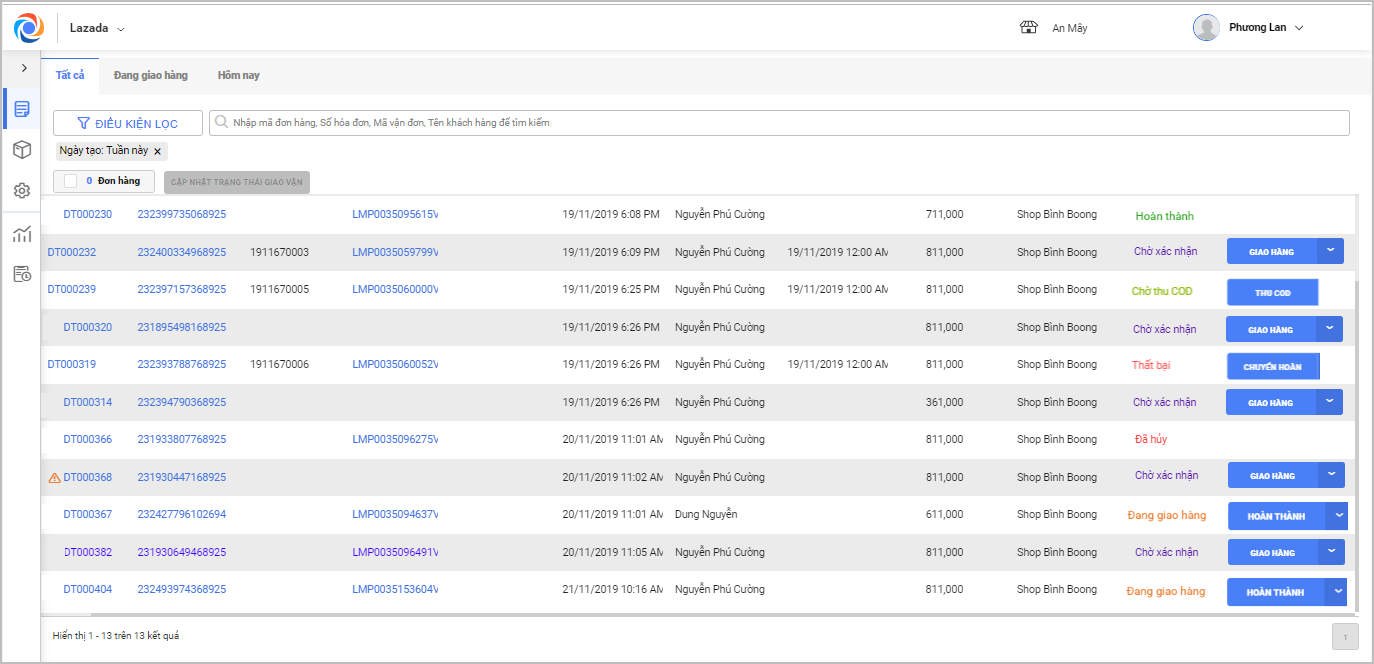Open the orders list sidebar icon
1374x664 pixels.
tap(22, 108)
